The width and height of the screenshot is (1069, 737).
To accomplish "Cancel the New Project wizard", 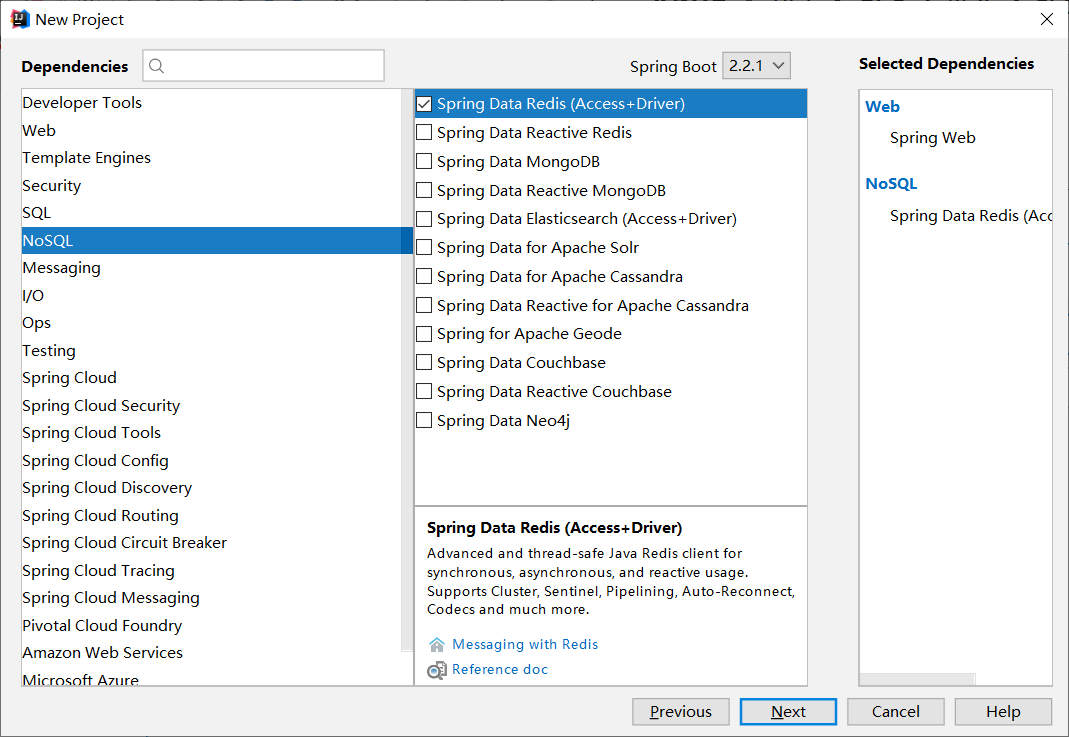I will [896, 712].
